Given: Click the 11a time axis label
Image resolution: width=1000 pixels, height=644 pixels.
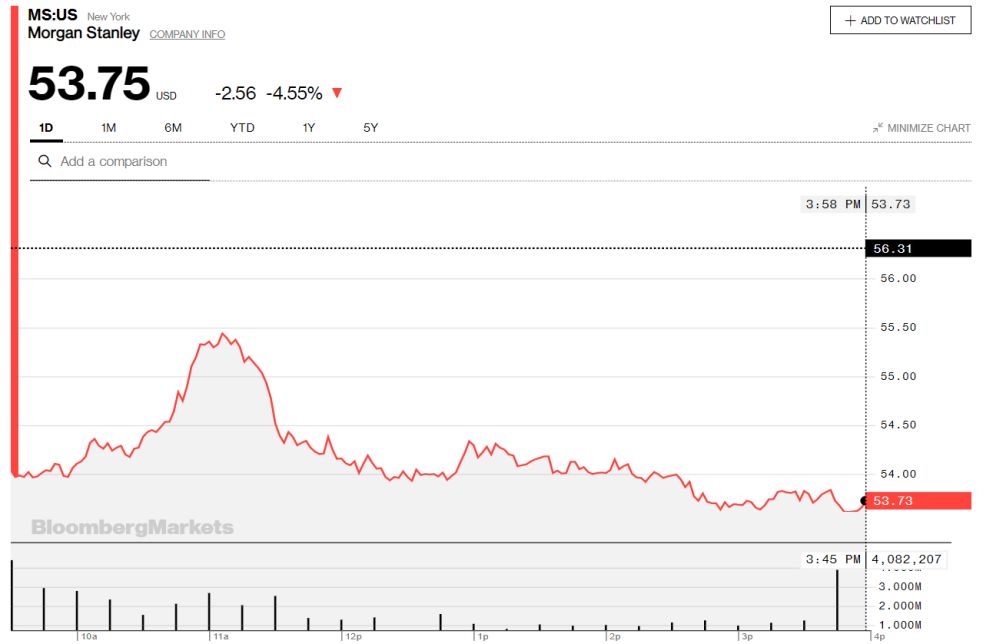Looking at the screenshot, I should 221,636.
